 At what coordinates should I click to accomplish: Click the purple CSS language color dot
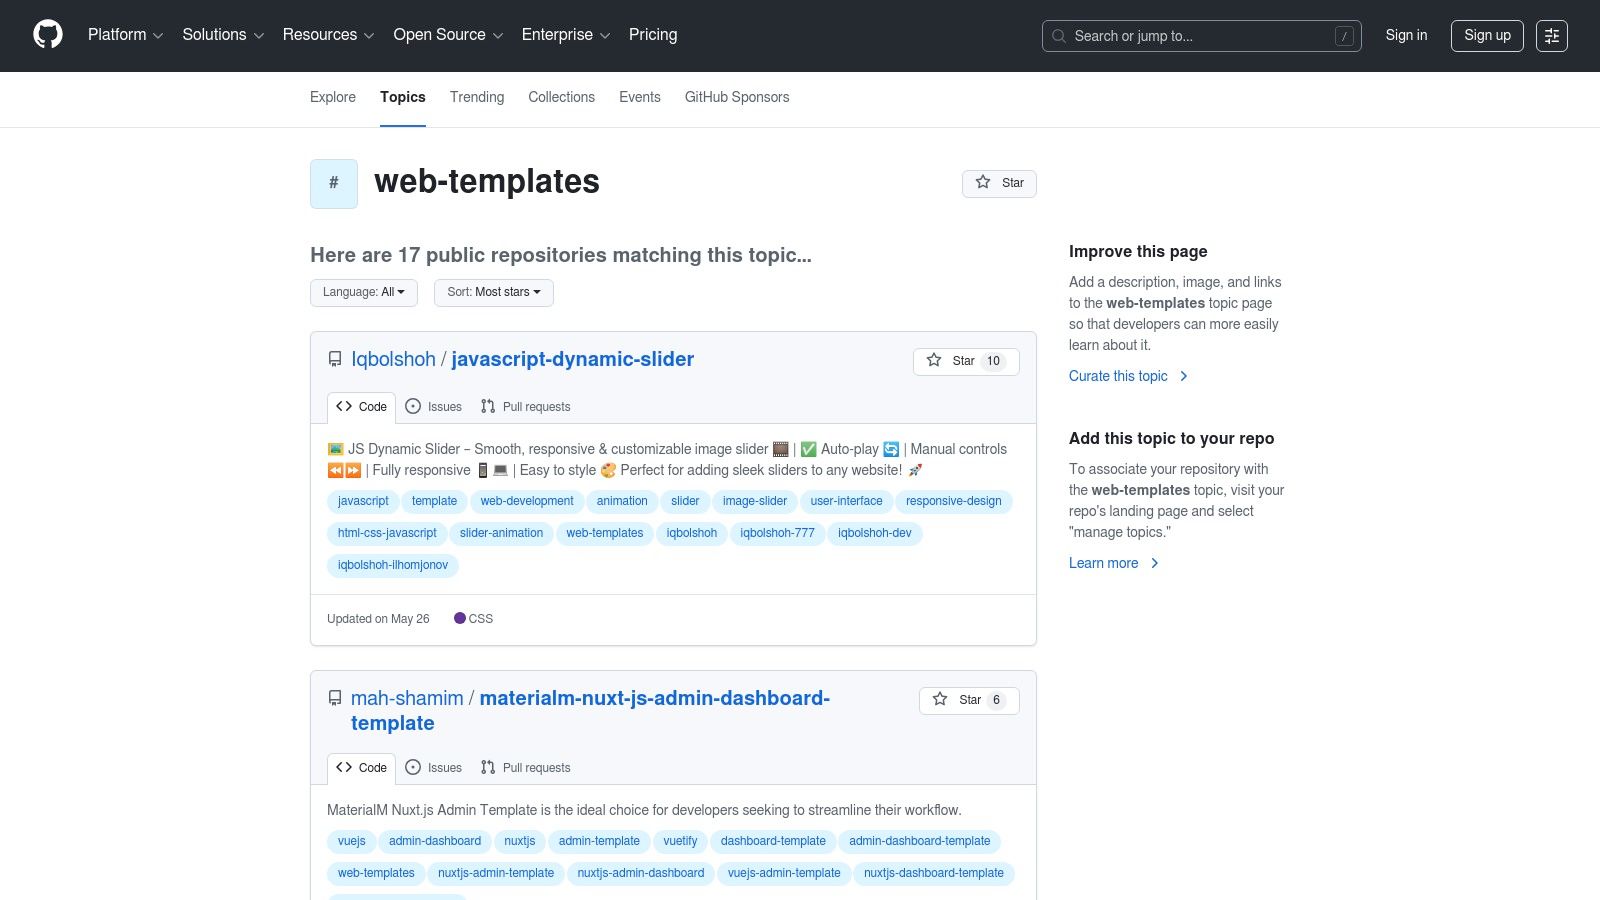(x=460, y=618)
